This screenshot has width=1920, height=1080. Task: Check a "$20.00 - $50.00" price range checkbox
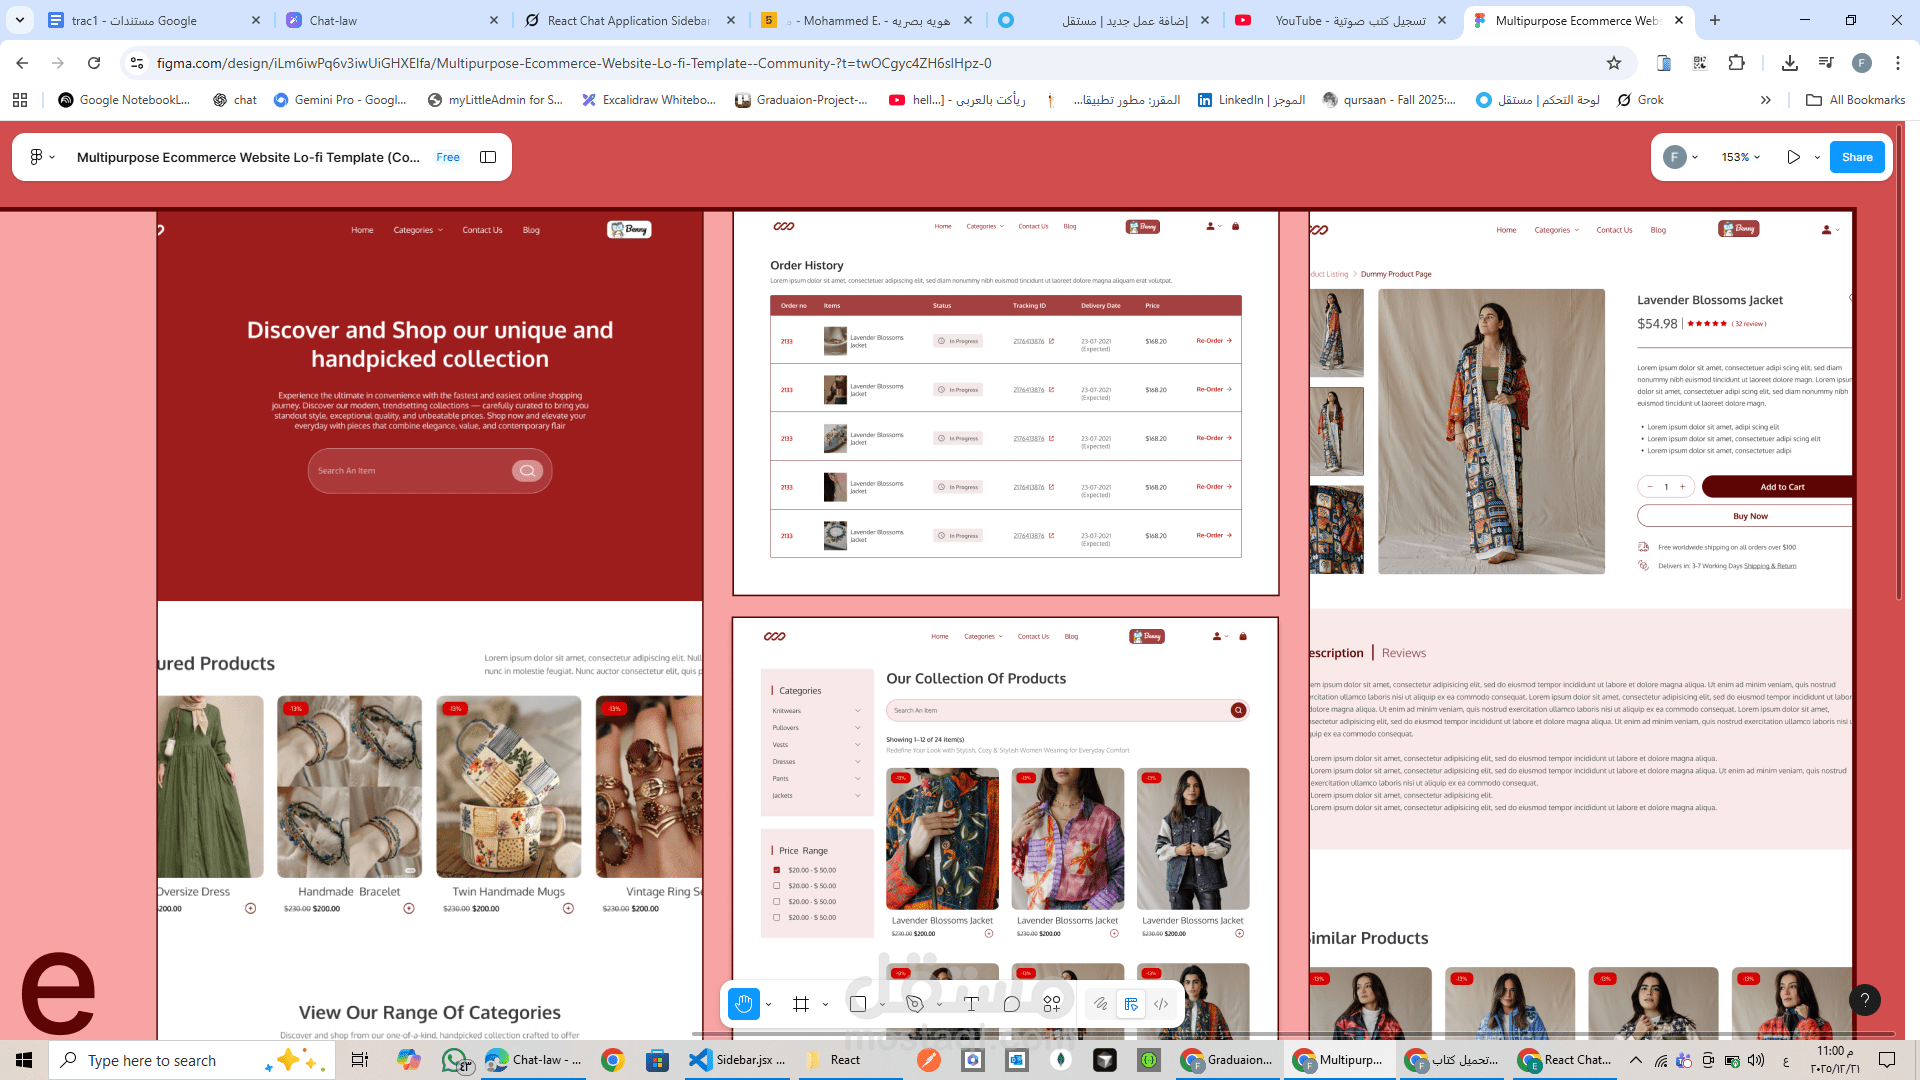point(777,885)
